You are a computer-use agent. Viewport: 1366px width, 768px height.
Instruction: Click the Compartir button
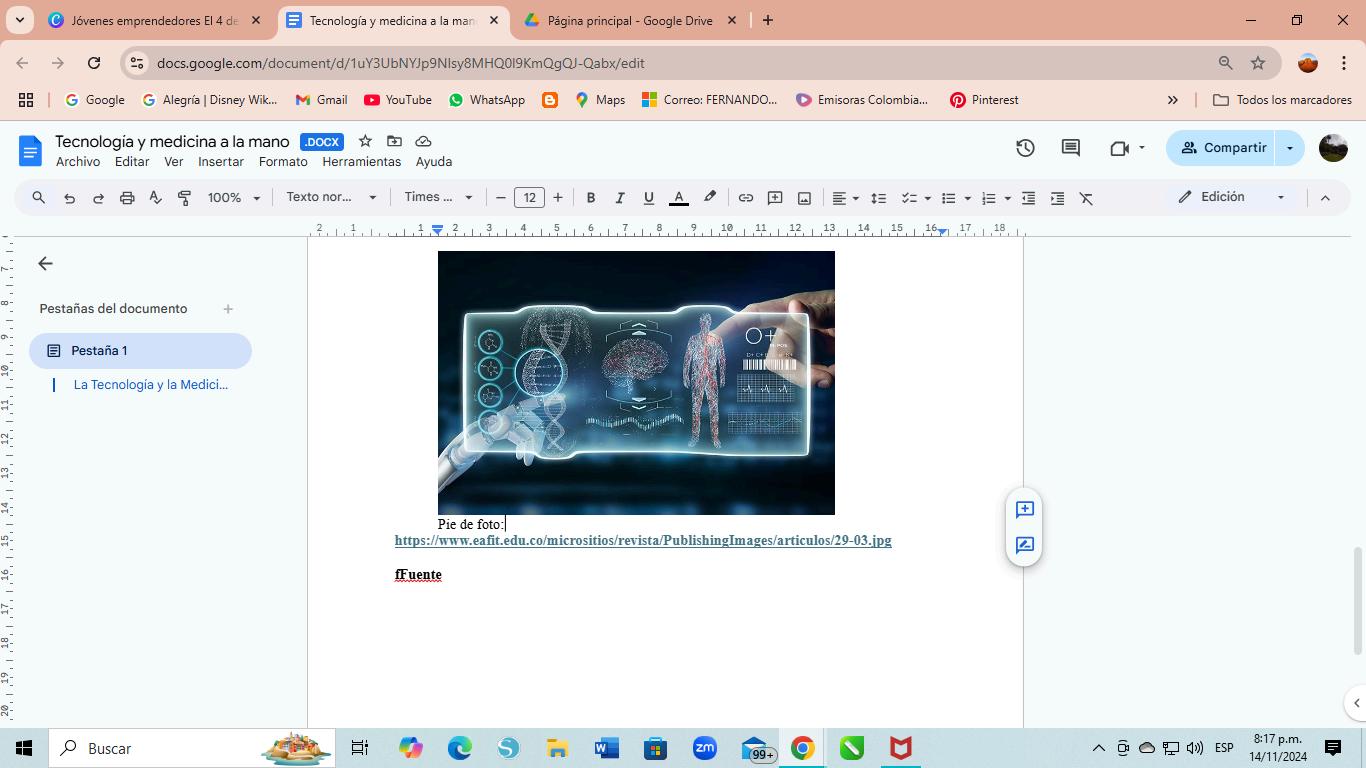[x=1223, y=148]
